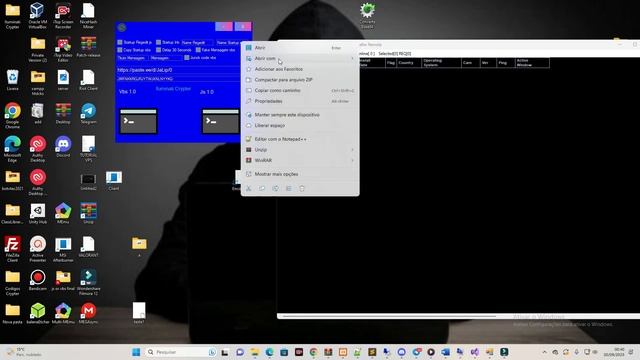Click Mostrar mais opções entry
Image resolution: width=640 pixels, height=360 pixels.
pos(300,174)
